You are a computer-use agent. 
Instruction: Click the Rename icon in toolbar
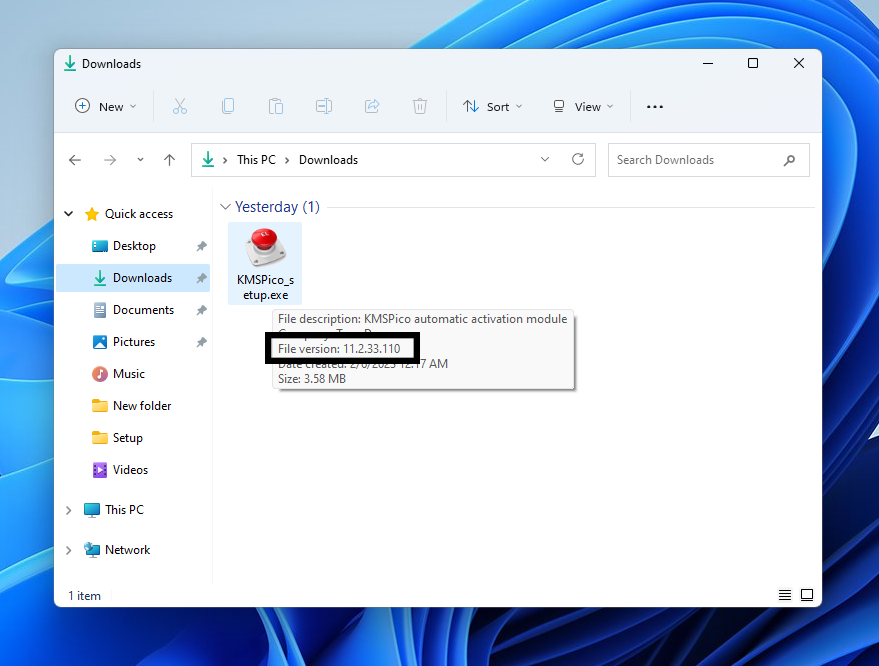click(324, 106)
